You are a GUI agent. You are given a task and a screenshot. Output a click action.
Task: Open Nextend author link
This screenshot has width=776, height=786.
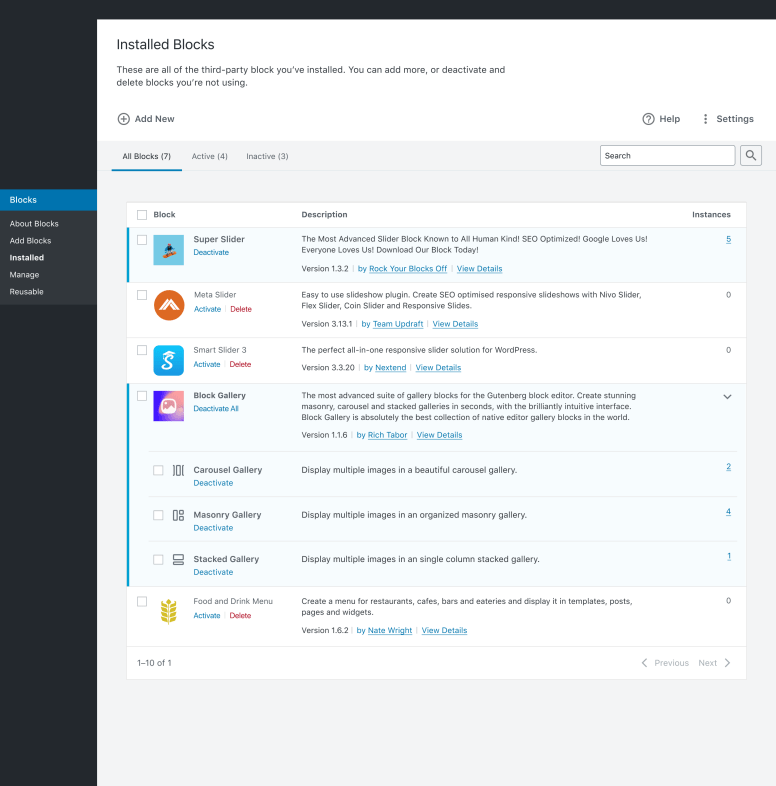click(391, 367)
